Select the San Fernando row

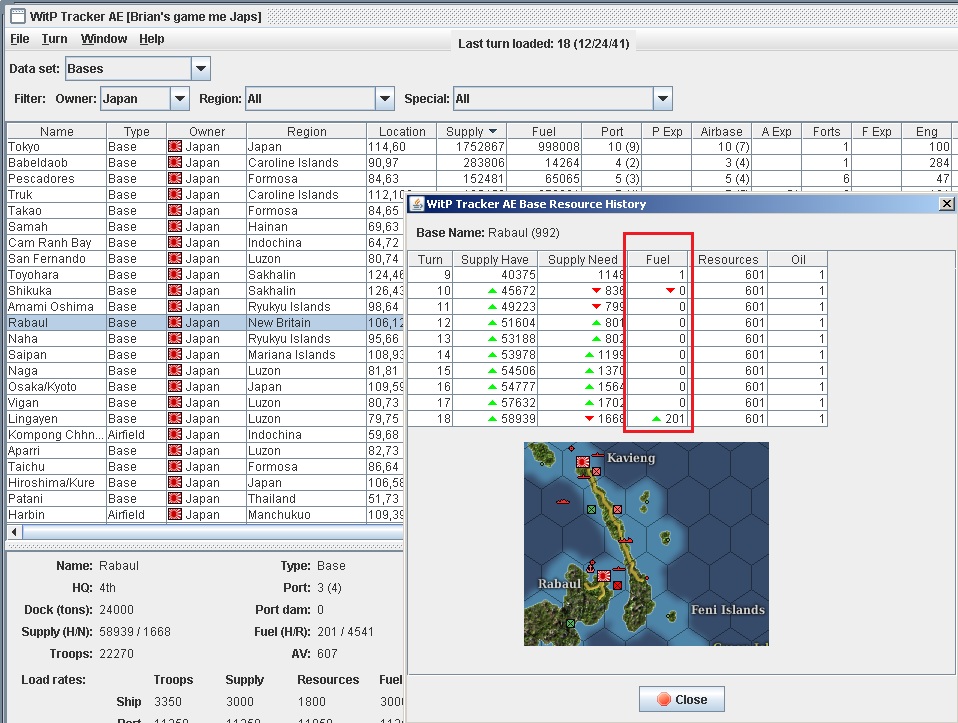pos(205,259)
